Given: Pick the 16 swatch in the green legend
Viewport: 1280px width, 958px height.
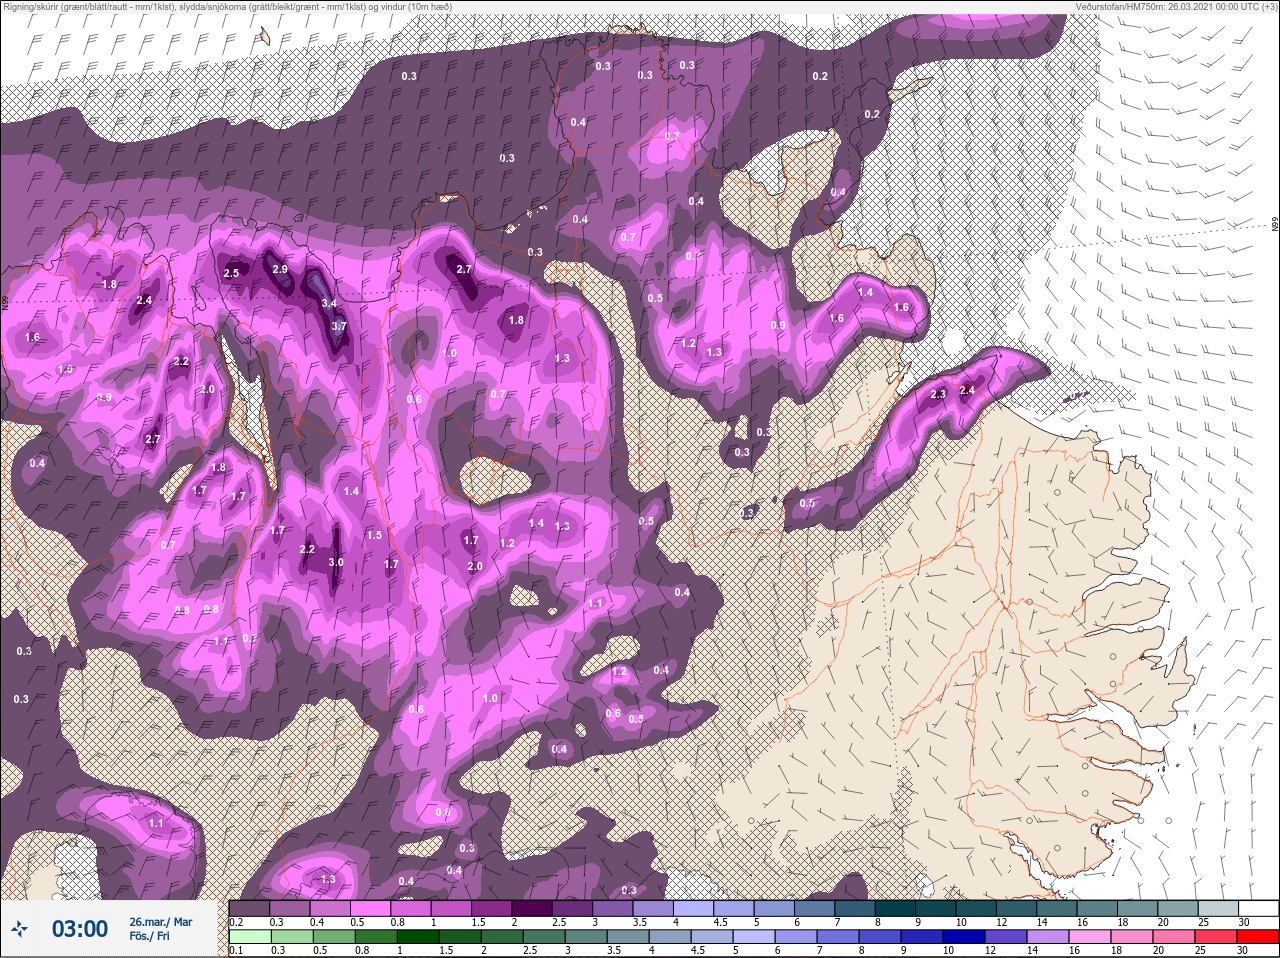Looking at the screenshot, I should tap(1090, 937).
